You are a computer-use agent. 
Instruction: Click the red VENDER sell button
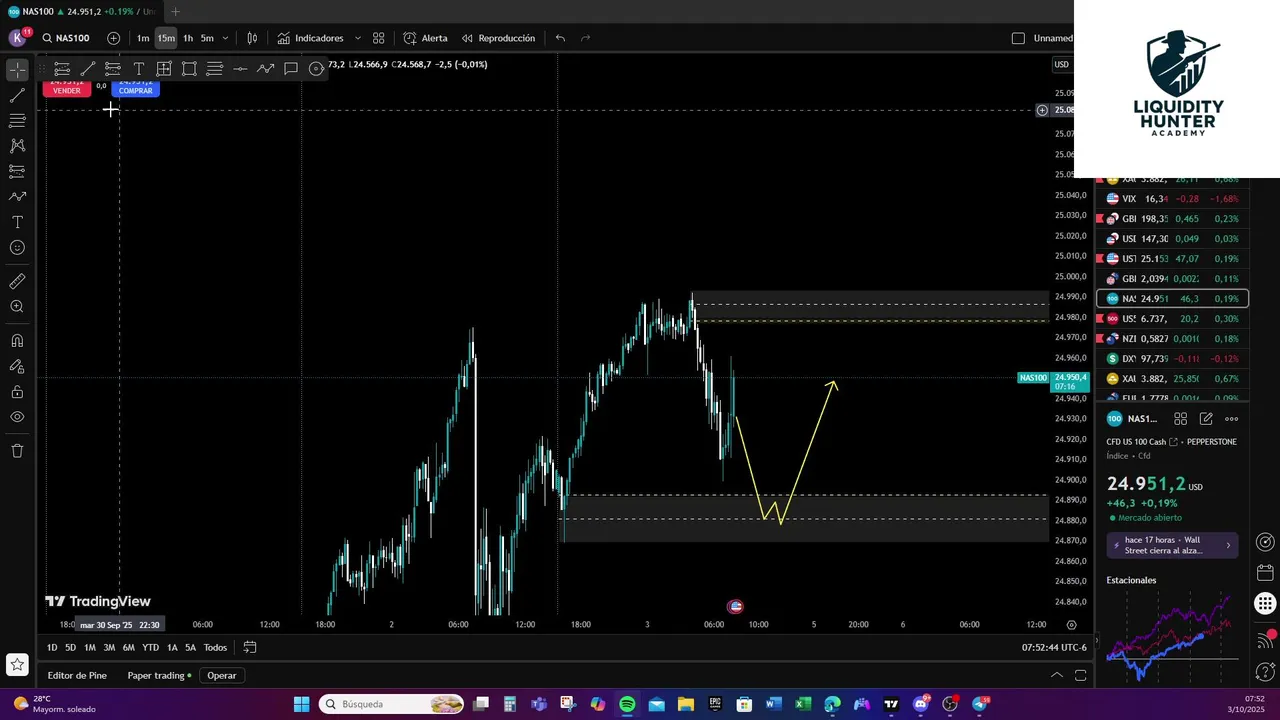66,89
